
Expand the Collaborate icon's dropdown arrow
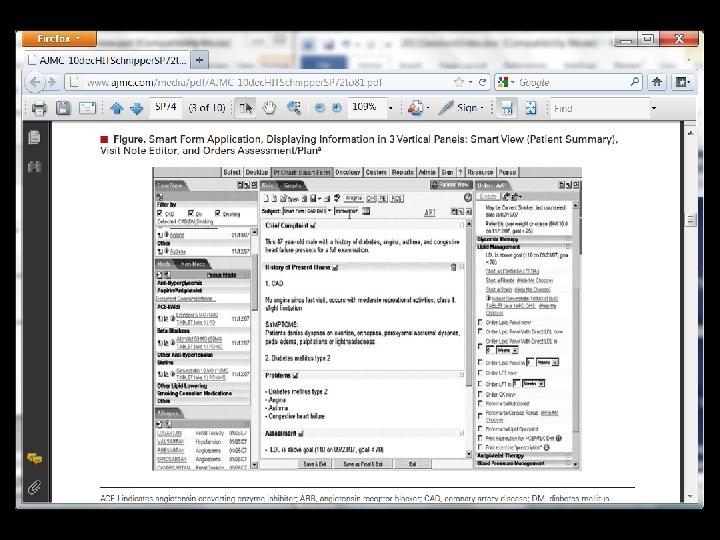[428, 108]
